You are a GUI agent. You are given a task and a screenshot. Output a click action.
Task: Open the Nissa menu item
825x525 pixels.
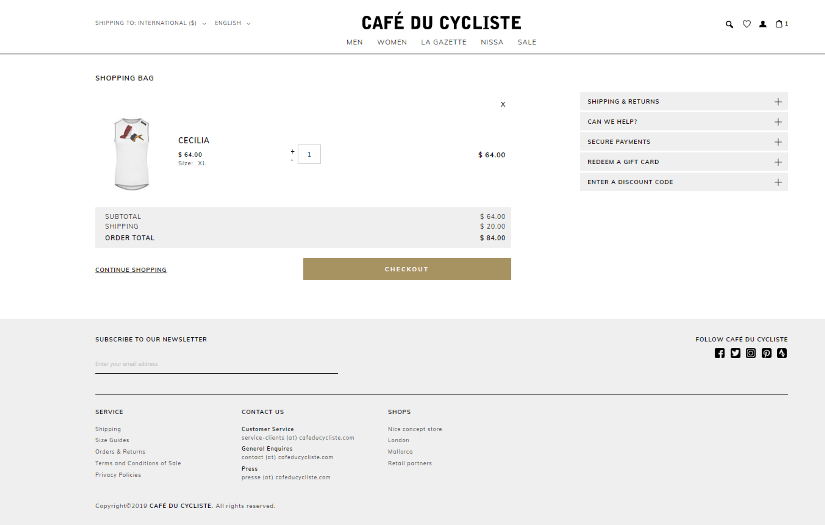491,42
